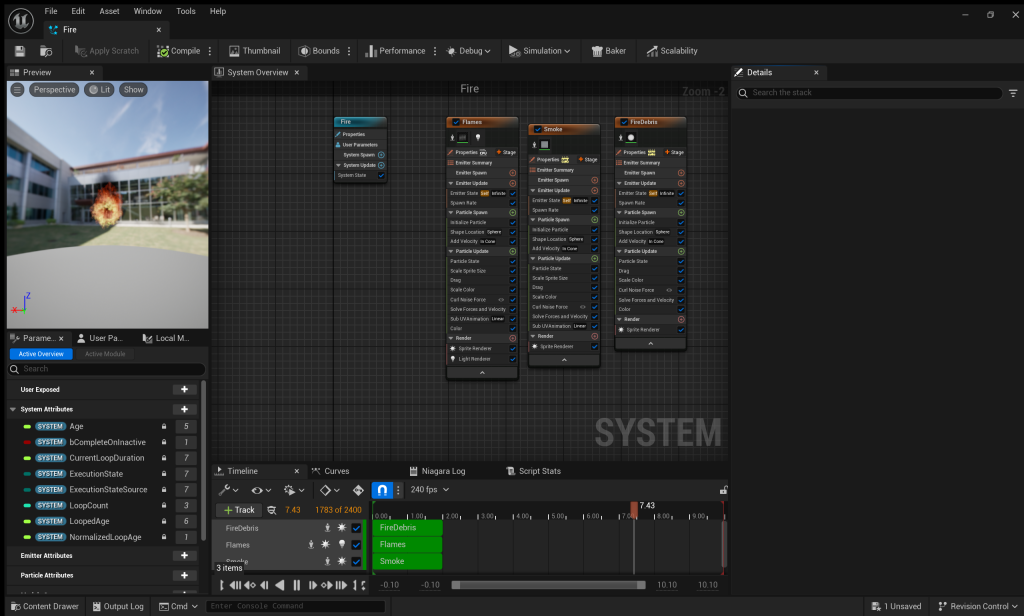Toggle Sprite Renderer checkbox in FireDebris emitter
This screenshot has height=616, width=1024.
[681, 330]
